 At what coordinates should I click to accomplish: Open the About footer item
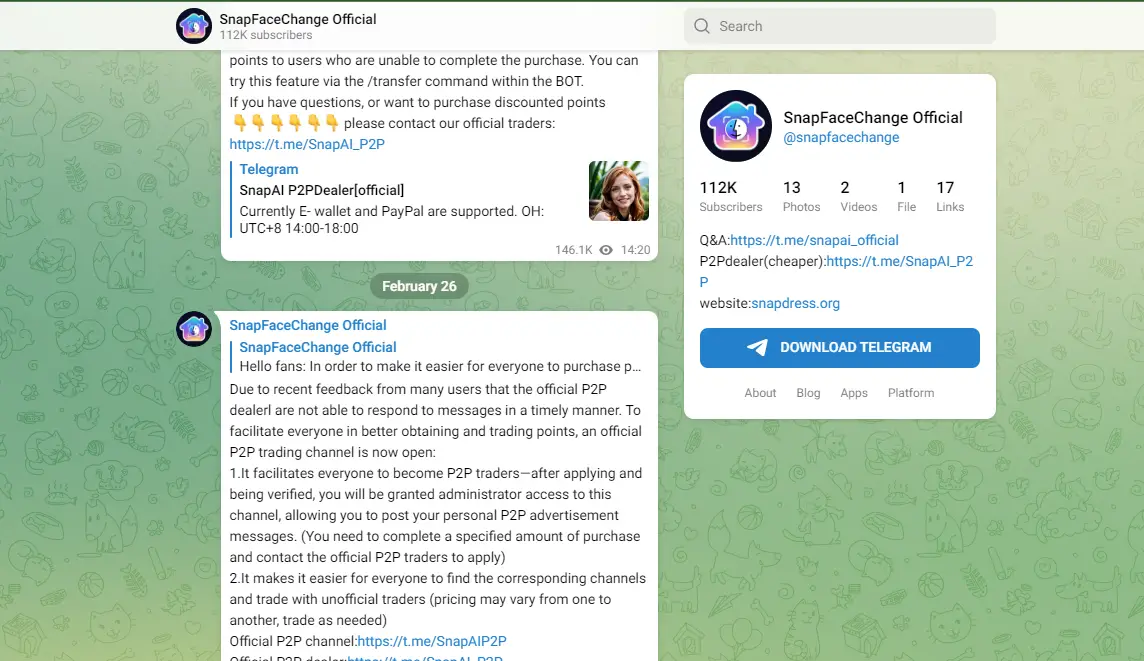point(760,393)
